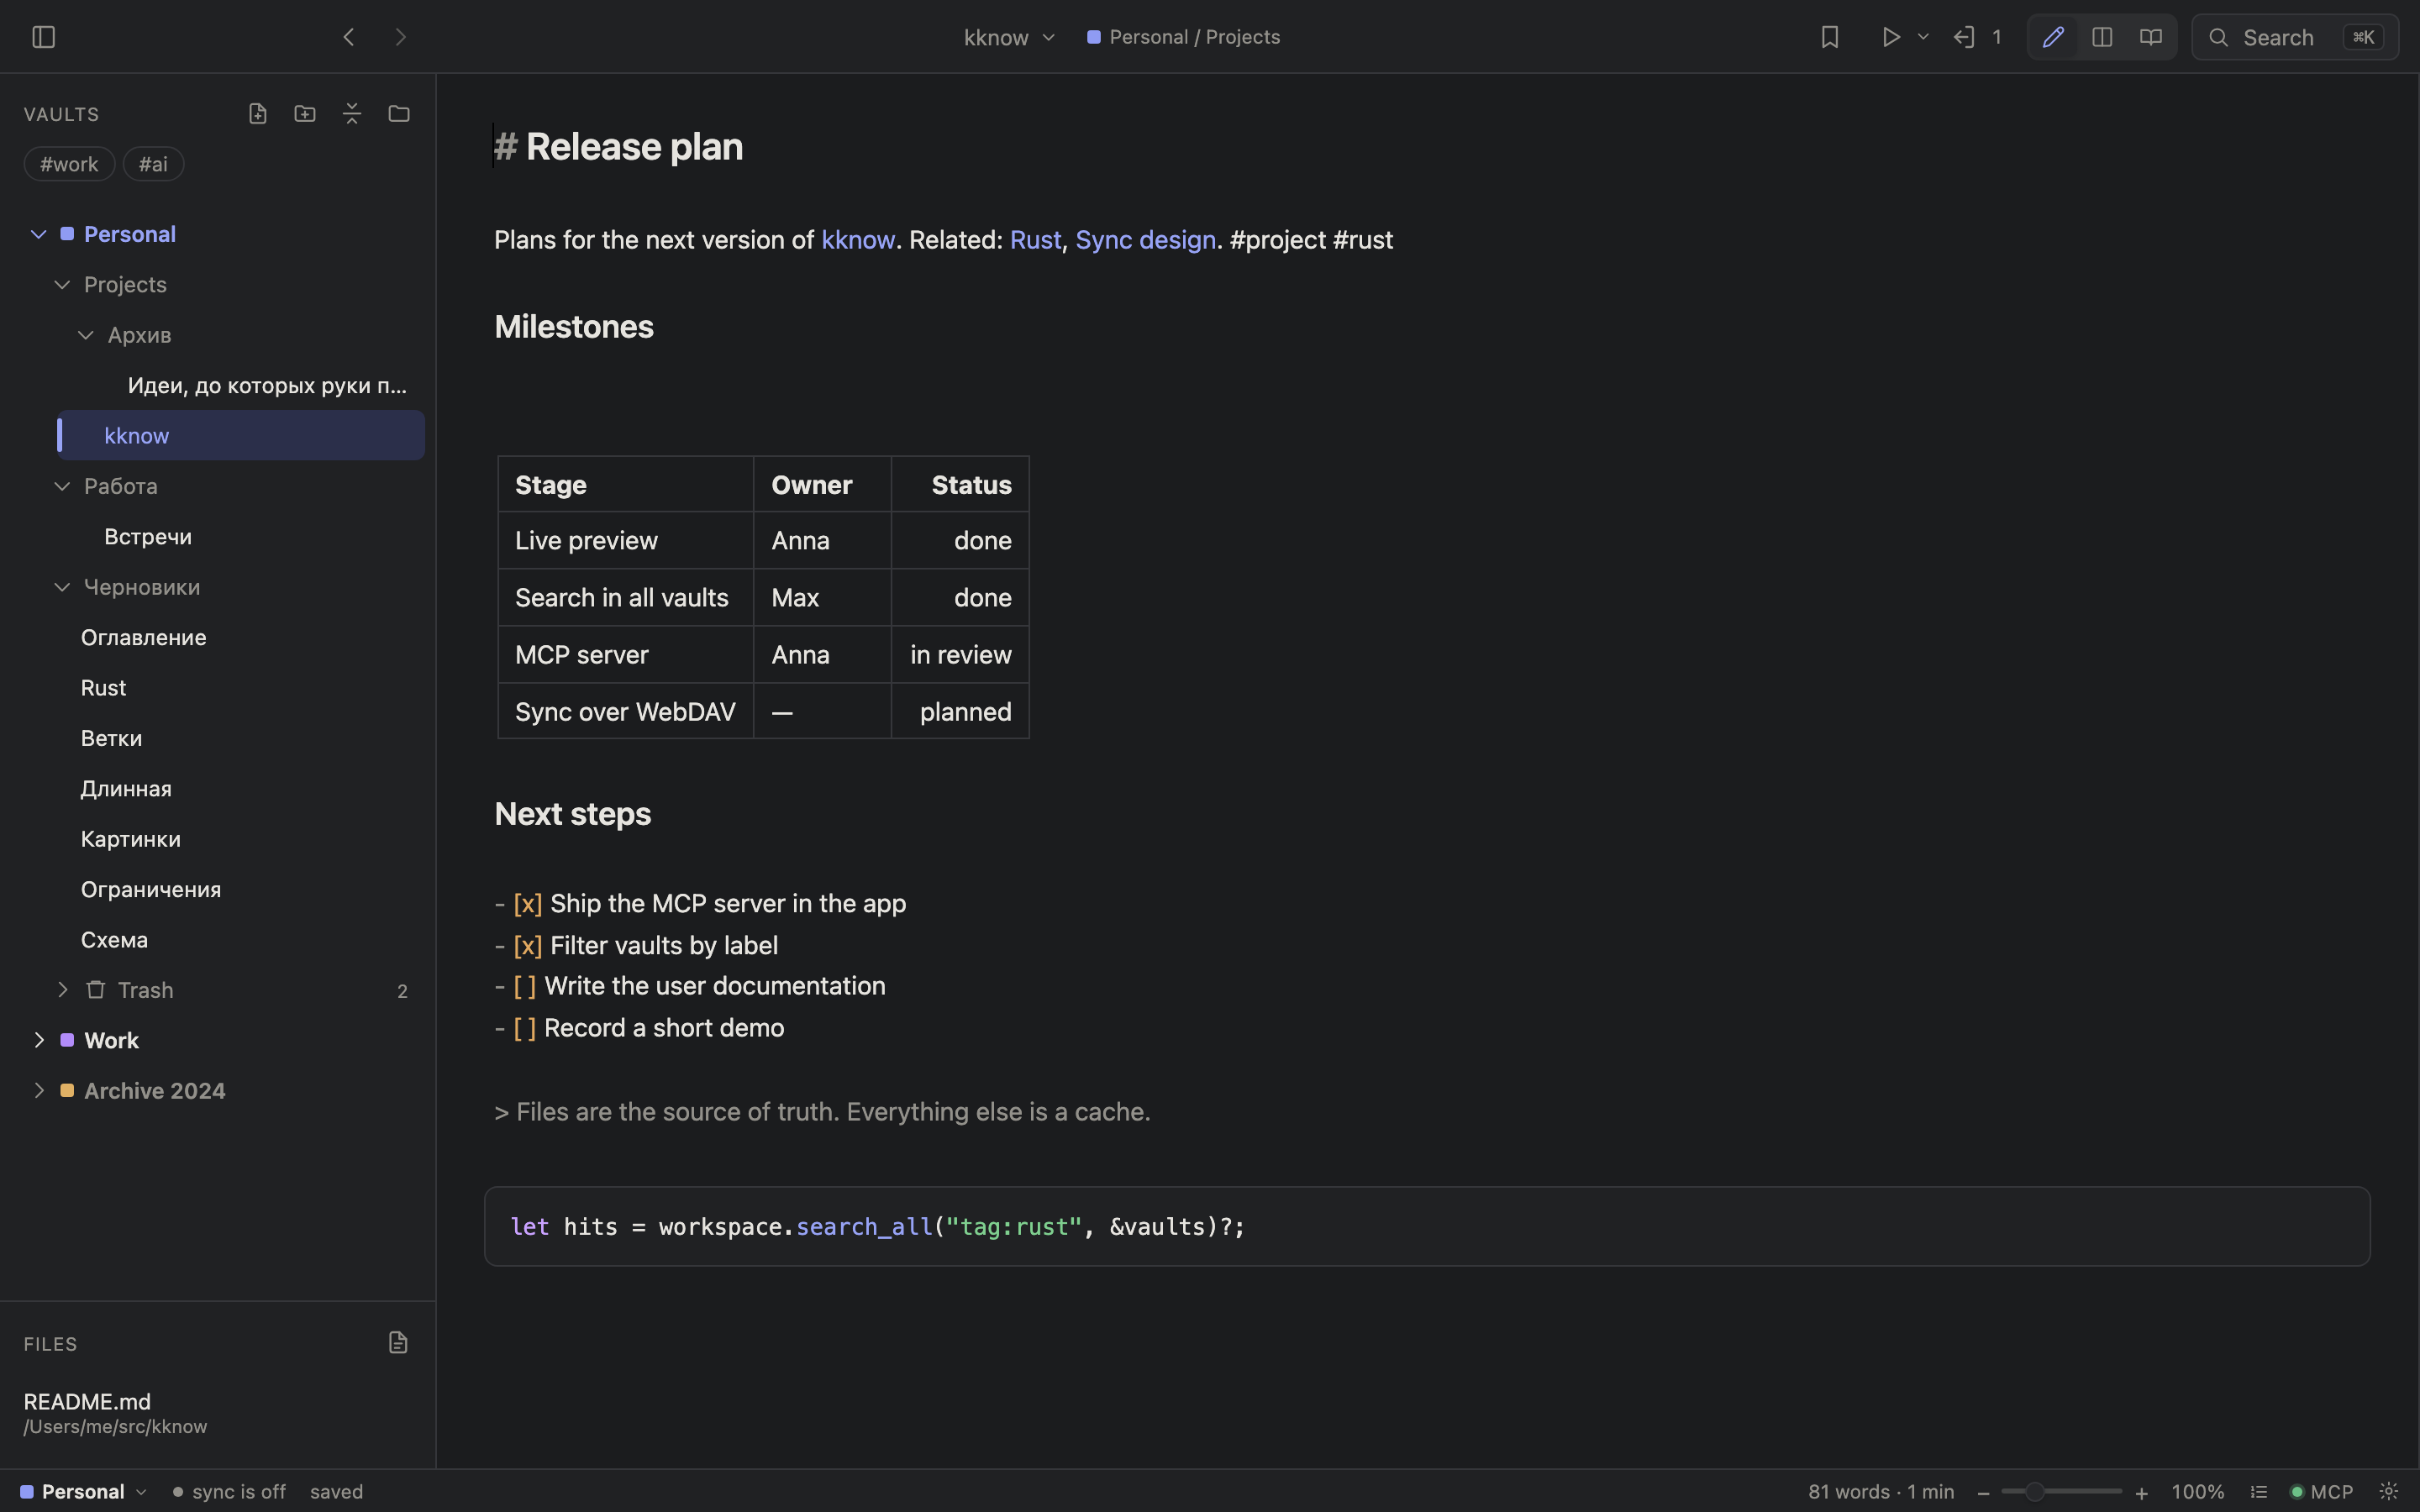
Task: Toggle the left sidebar panel icon
Action: 43,37
